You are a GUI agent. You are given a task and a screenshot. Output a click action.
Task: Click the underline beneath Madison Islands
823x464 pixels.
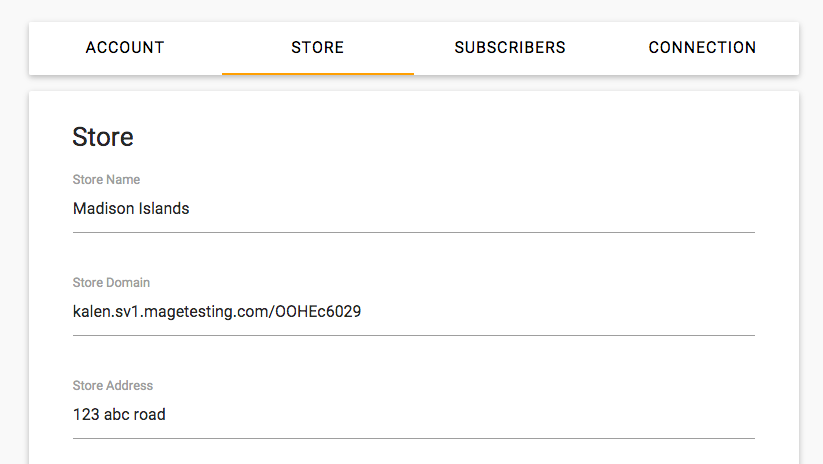pos(413,232)
